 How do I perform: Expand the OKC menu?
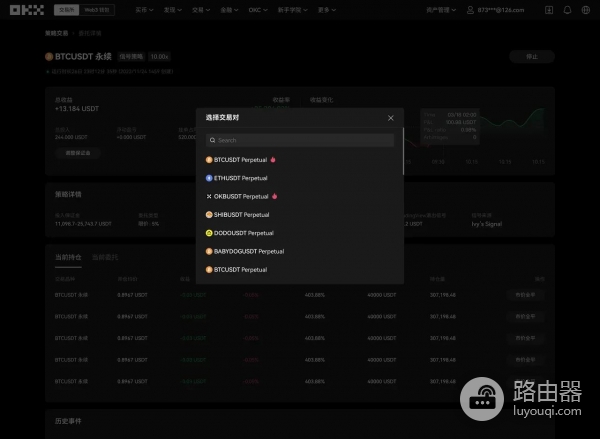tap(258, 10)
